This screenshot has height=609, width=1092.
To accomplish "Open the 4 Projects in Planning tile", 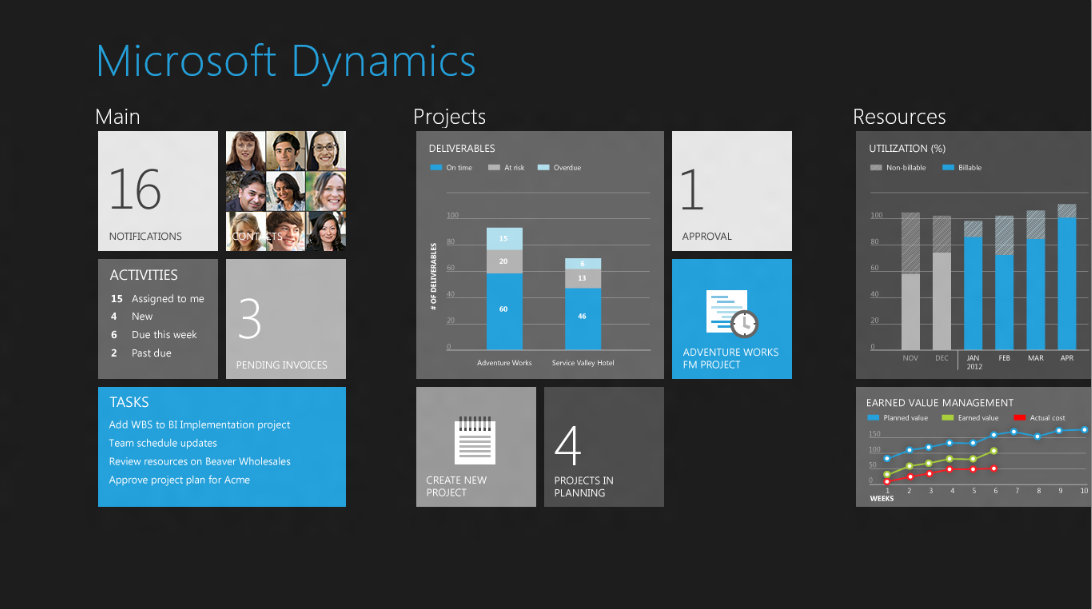I will click(x=604, y=447).
